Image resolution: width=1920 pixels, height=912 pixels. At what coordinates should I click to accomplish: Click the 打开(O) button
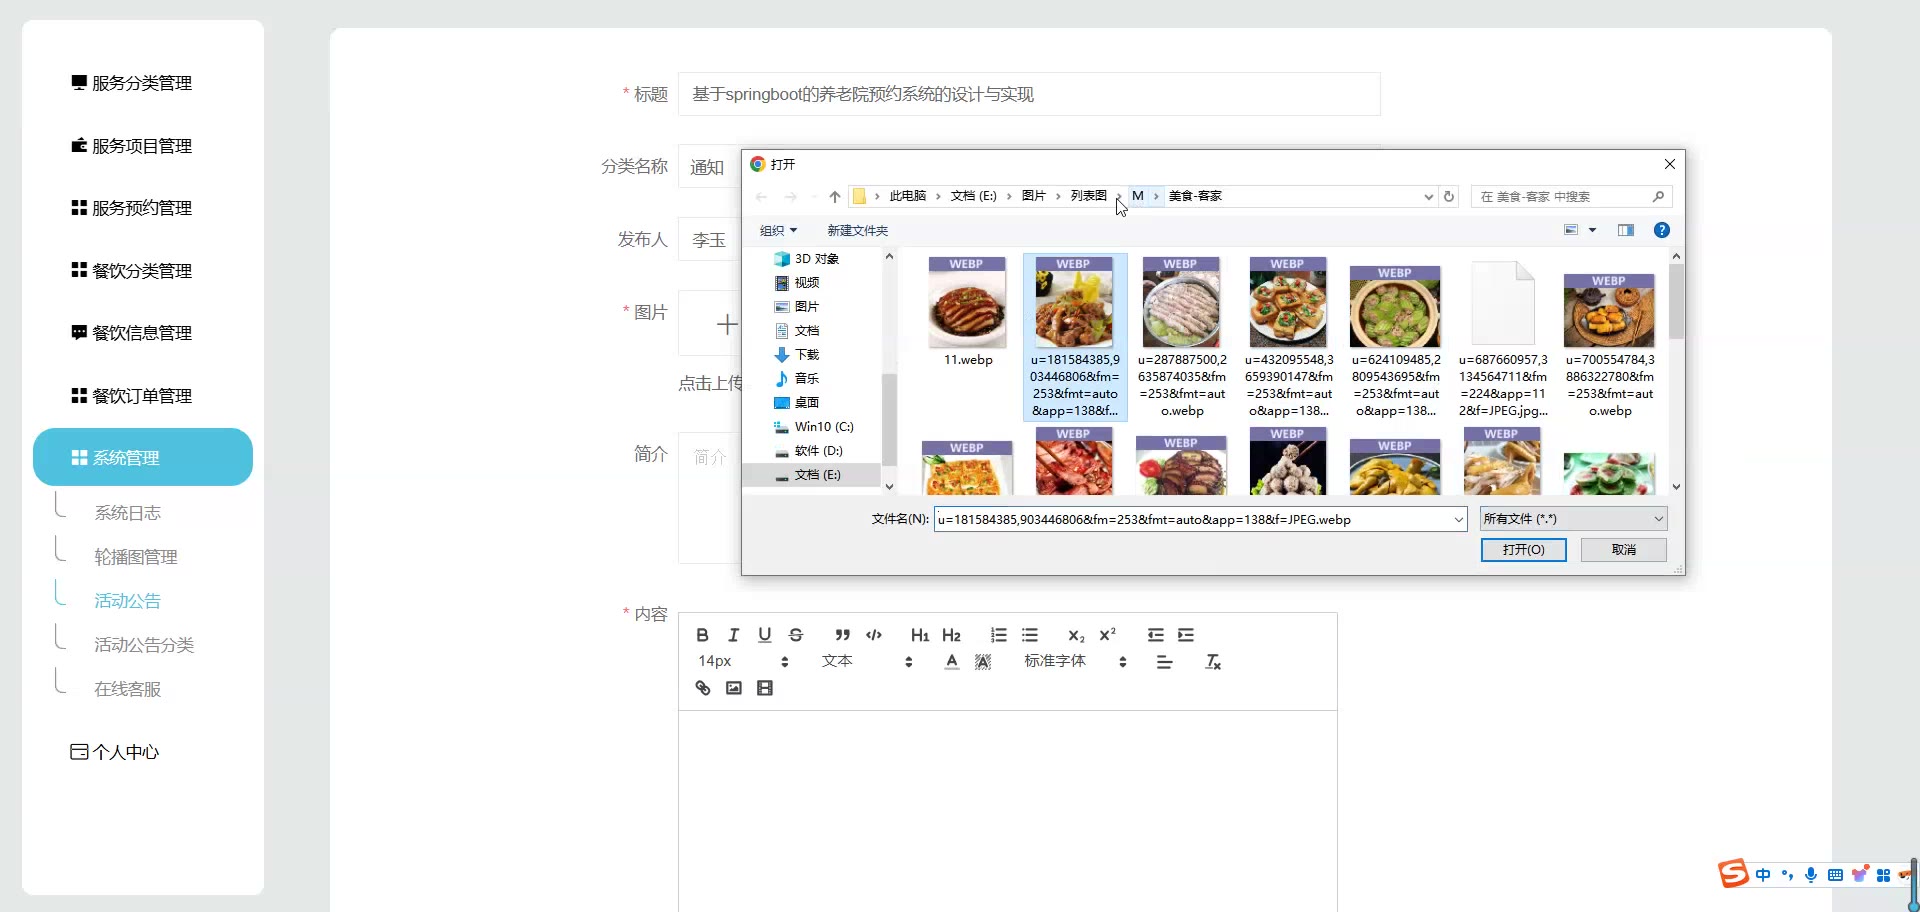pos(1523,550)
